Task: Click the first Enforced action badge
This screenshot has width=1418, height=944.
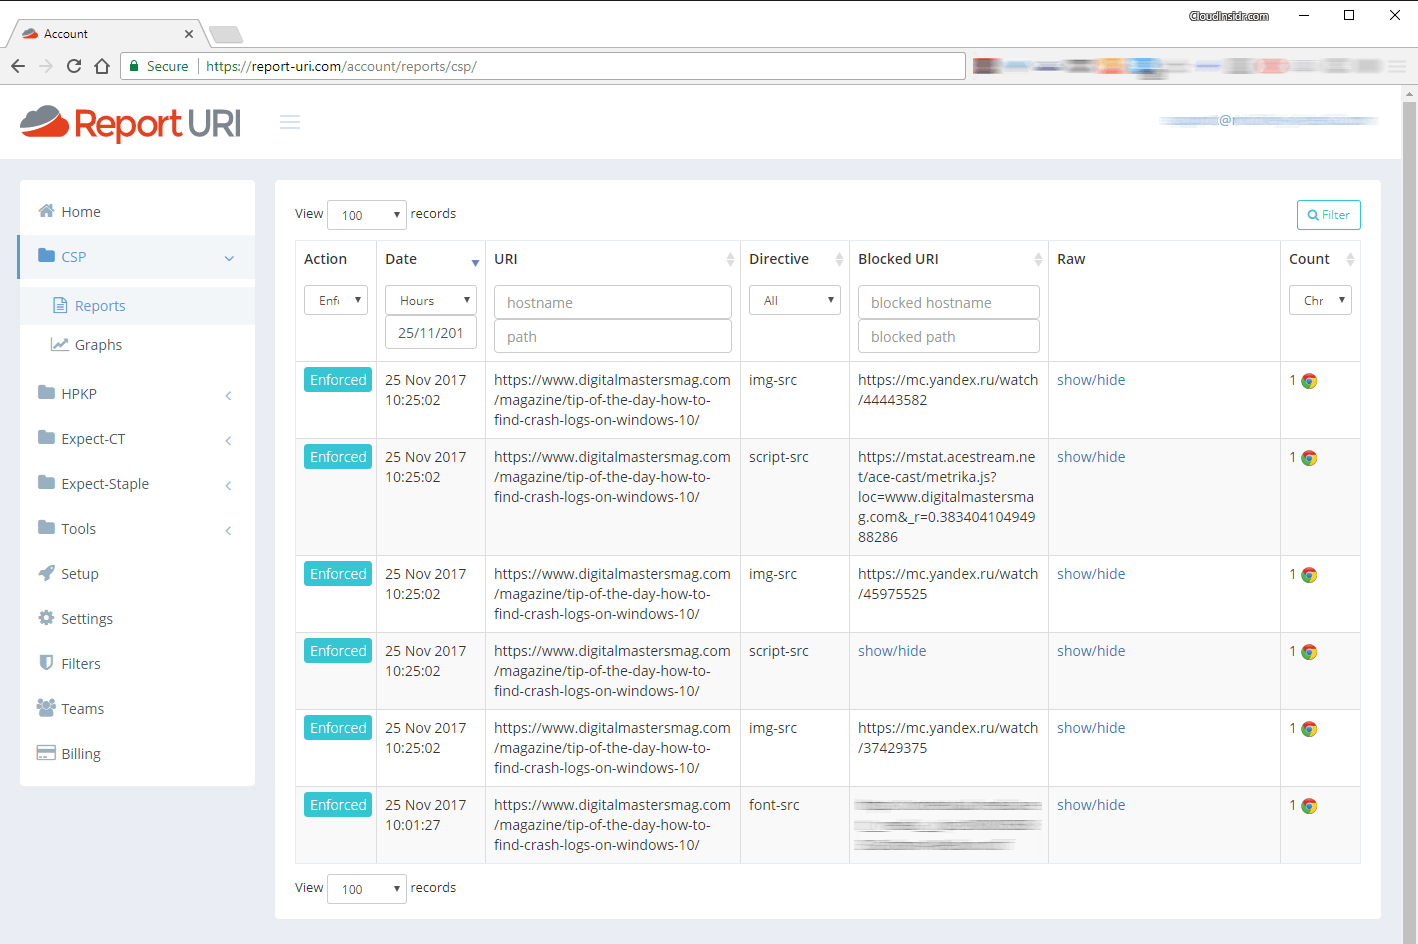Action: click(x=338, y=380)
